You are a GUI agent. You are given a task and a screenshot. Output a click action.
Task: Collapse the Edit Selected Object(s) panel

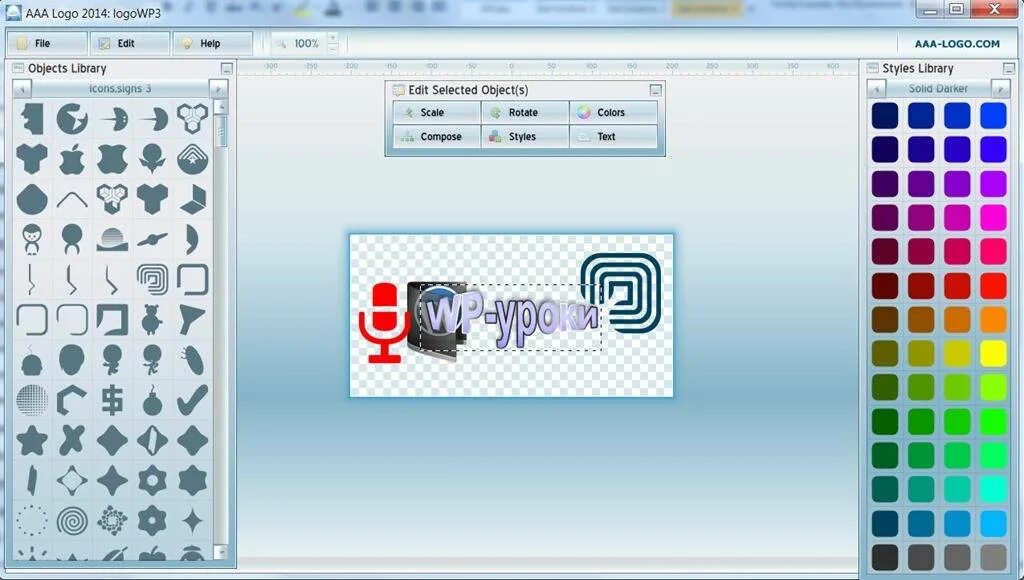pos(656,90)
